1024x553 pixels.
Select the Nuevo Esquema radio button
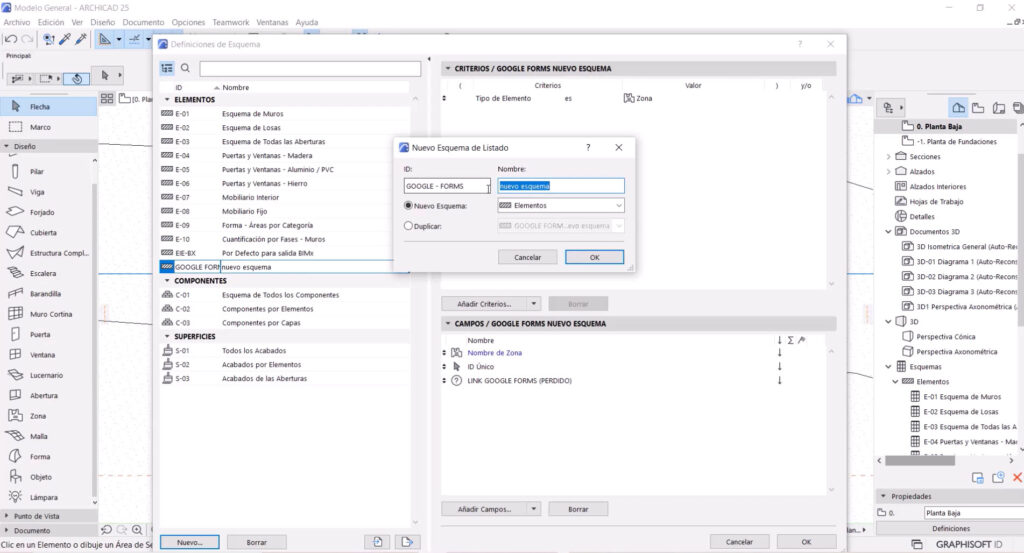[x=408, y=205]
